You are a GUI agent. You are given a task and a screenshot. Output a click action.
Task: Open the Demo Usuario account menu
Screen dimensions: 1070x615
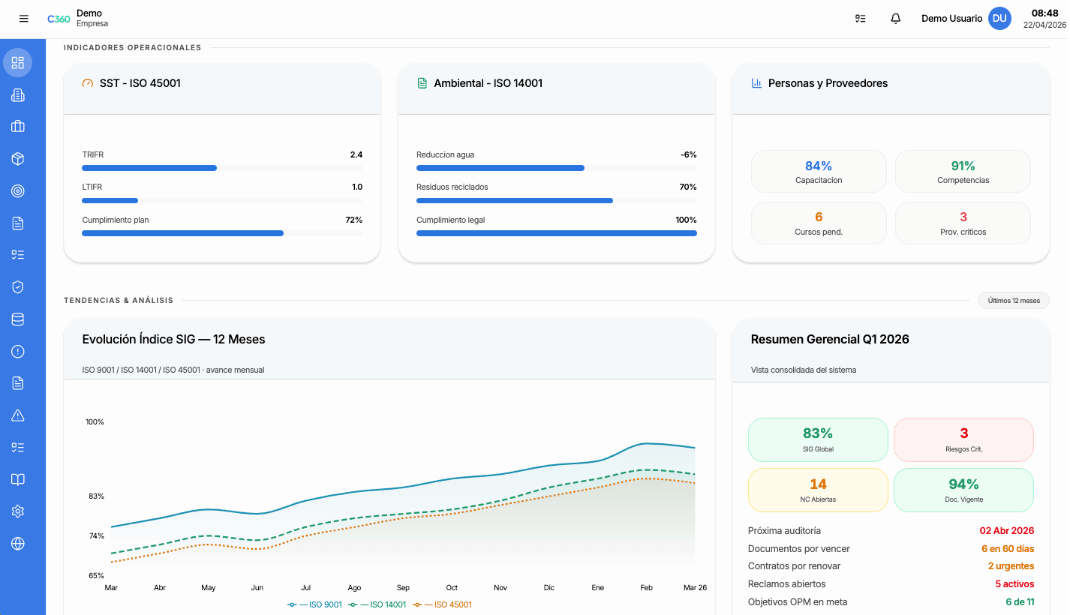[x=965, y=18]
